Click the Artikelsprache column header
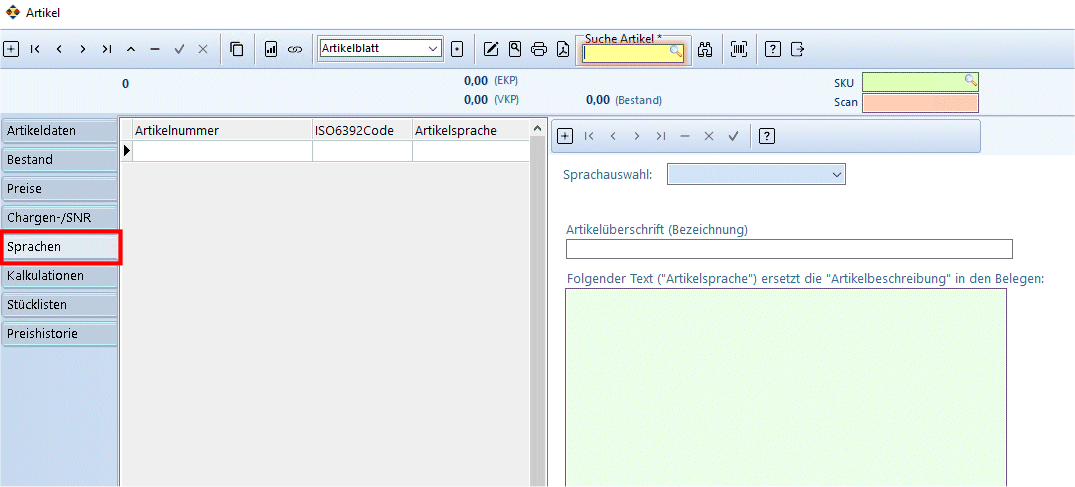This screenshot has width=1075, height=487. tap(471, 130)
